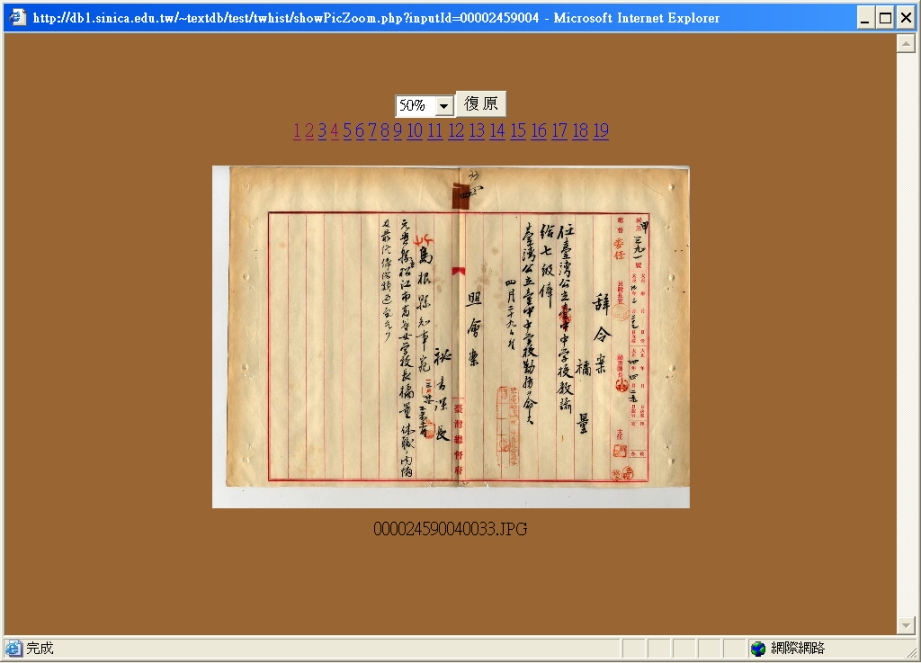This screenshot has width=921, height=663.
Task: Jump to page 10 link
Action: [414, 131]
